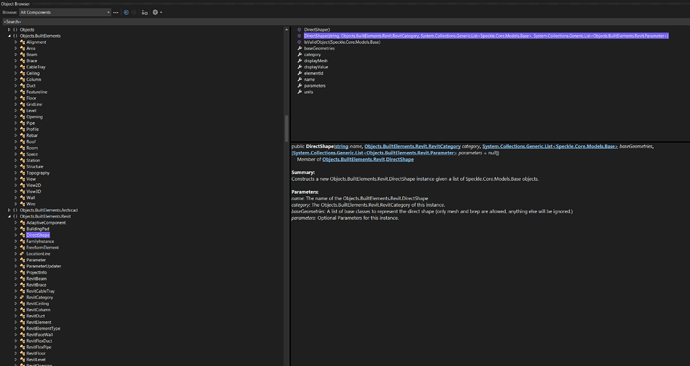Screen dimensions: 690x366
Task: Expand the DirectShape class node
Action: click(x=16, y=235)
